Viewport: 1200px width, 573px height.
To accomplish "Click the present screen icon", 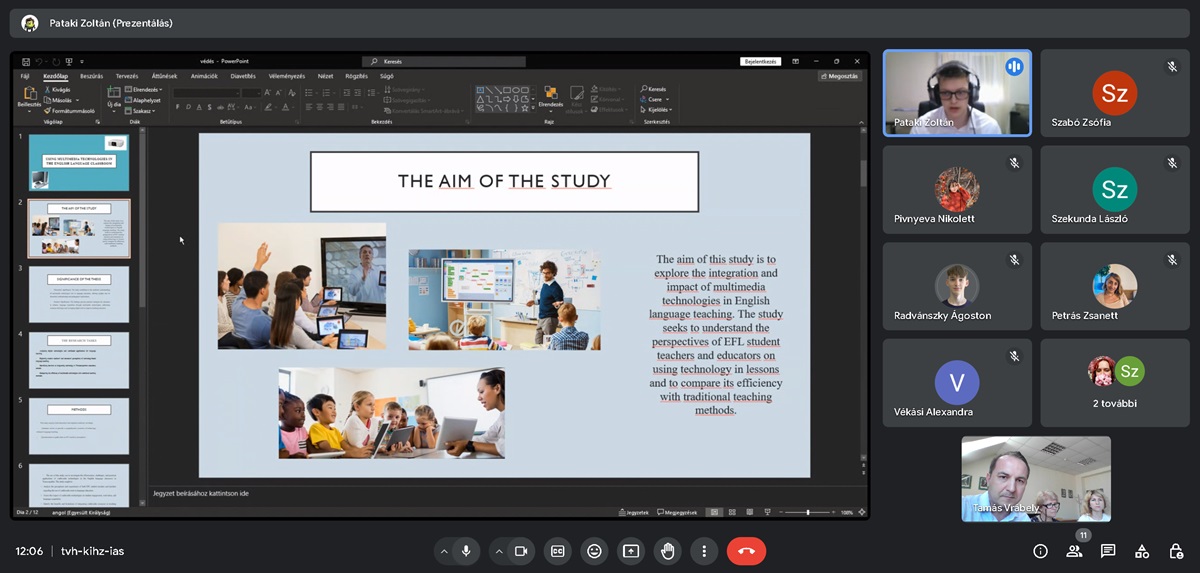I will click(631, 551).
